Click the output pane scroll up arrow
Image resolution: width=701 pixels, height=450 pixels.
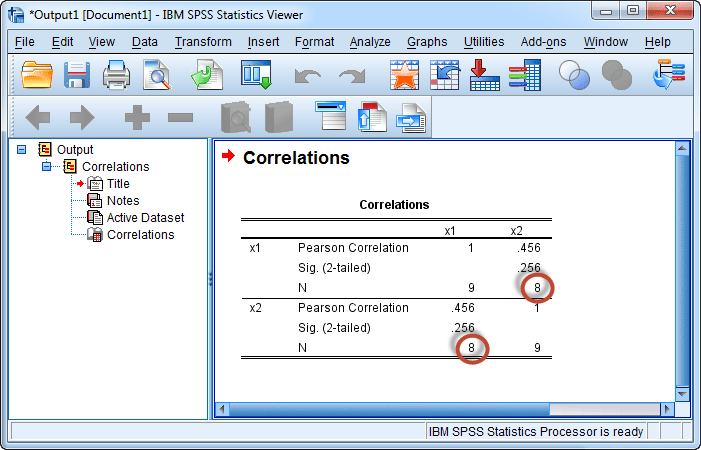click(x=682, y=148)
